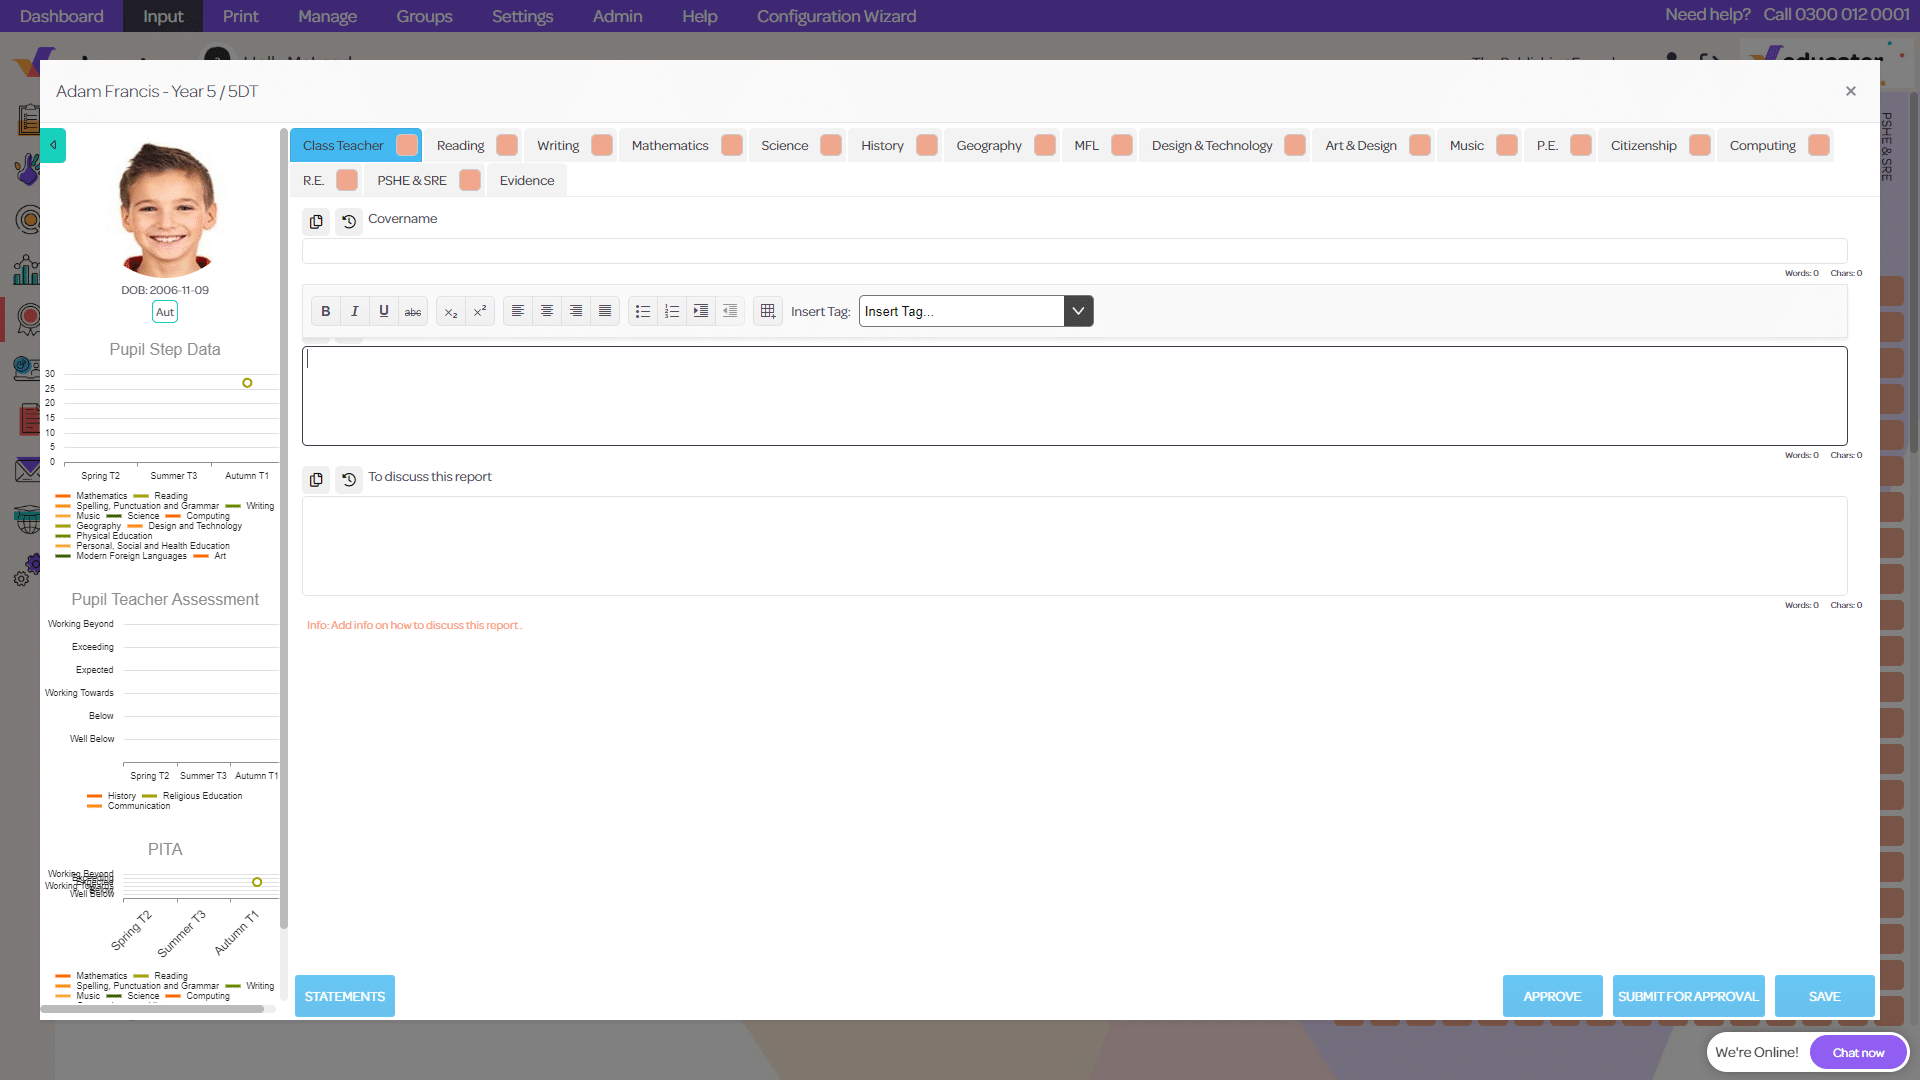The width and height of the screenshot is (1920, 1080).
Task: Open the Manage menu
Action: pos(327,16)
